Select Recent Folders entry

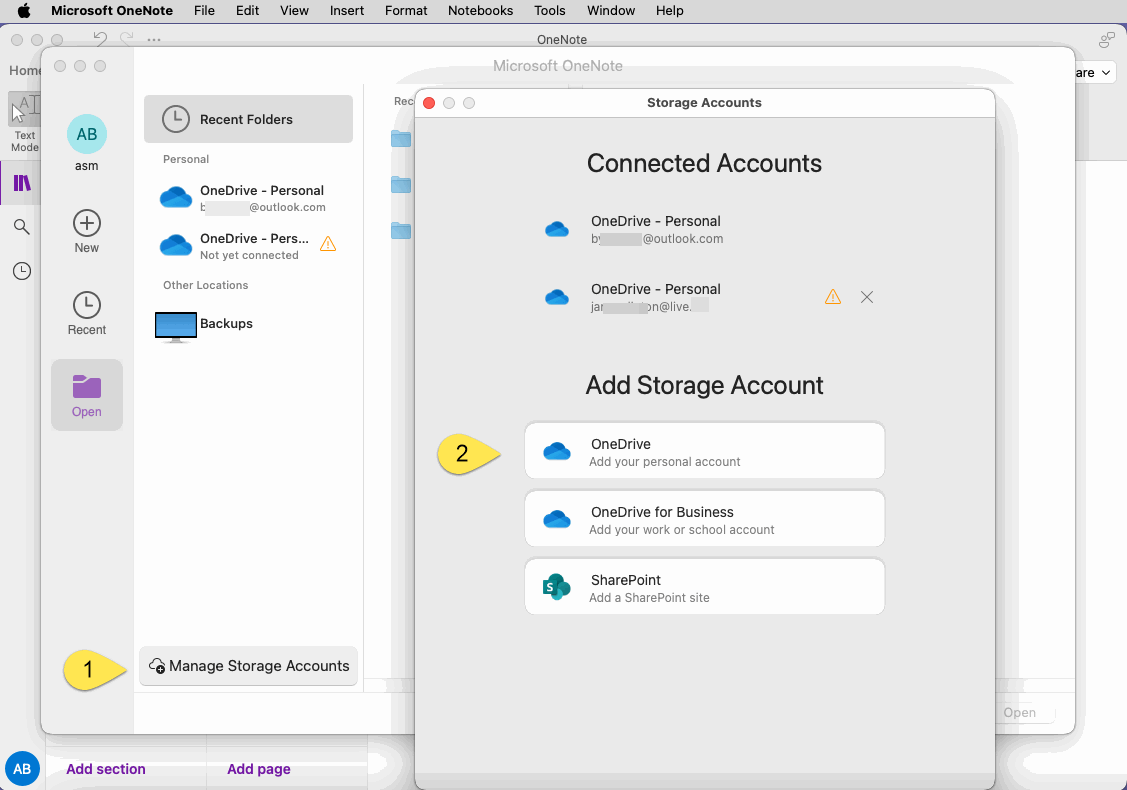[x=248, y=119]
